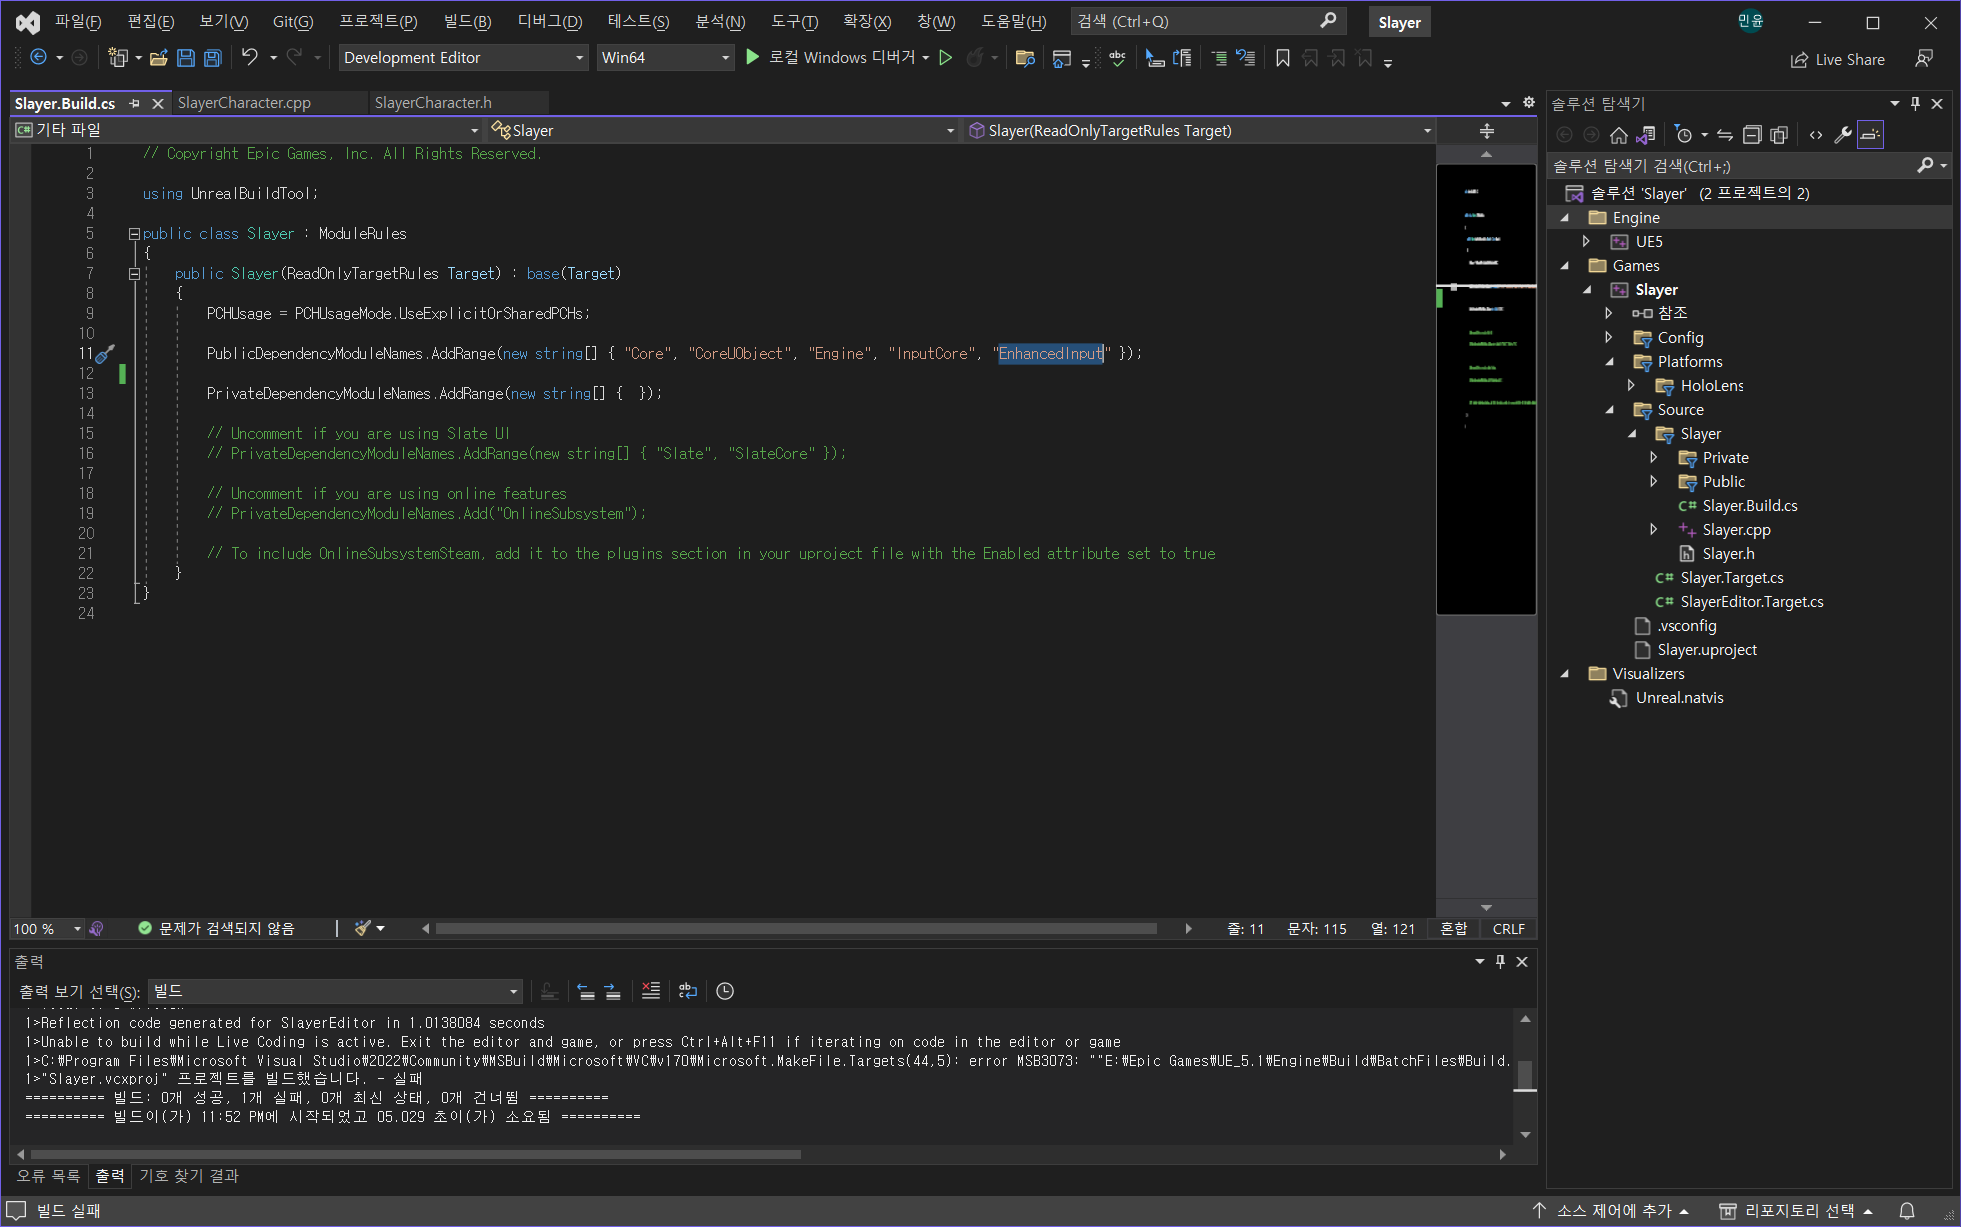Click the horizontal scrollbar in code editor
This screenshot has height=1227, width=1961.
(x=795, y=929)
